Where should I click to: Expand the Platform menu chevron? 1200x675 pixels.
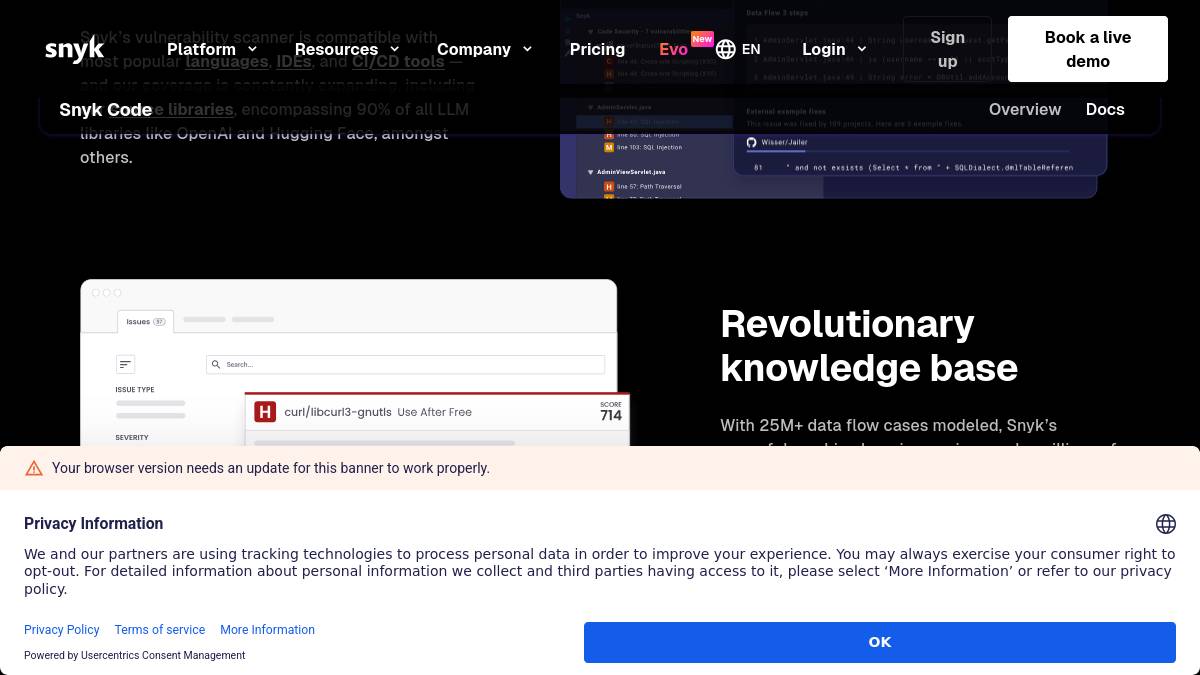(252, 49)
